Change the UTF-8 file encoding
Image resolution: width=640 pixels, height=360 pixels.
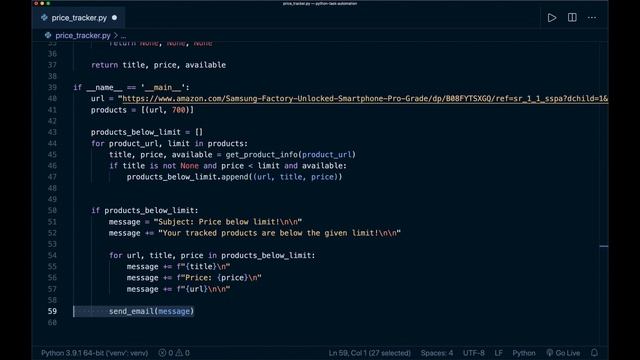tap(473, 353)
